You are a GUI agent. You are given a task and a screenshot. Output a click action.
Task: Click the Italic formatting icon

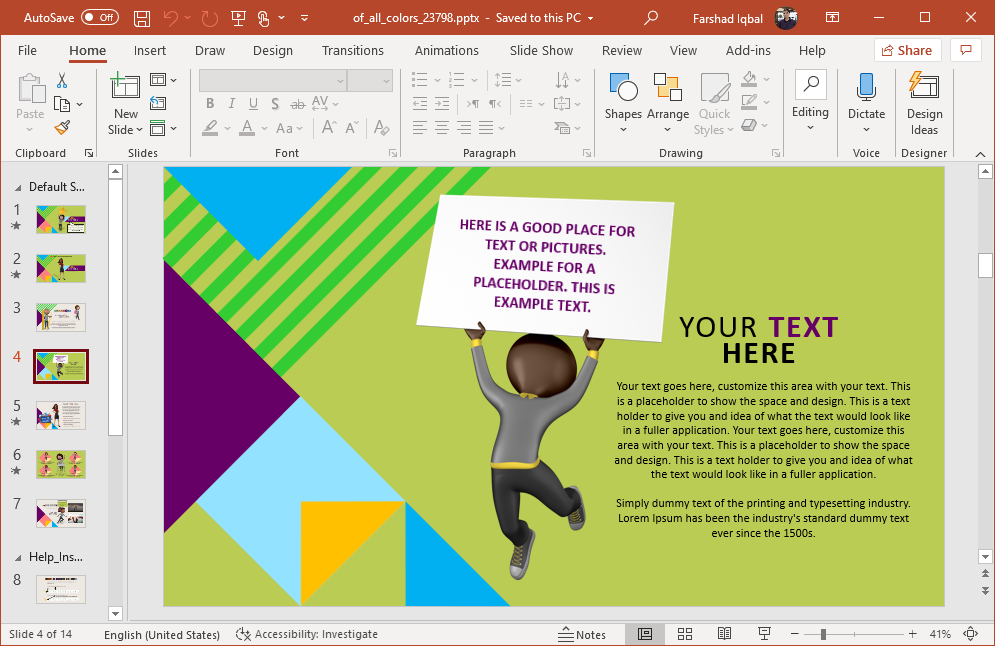231,103
